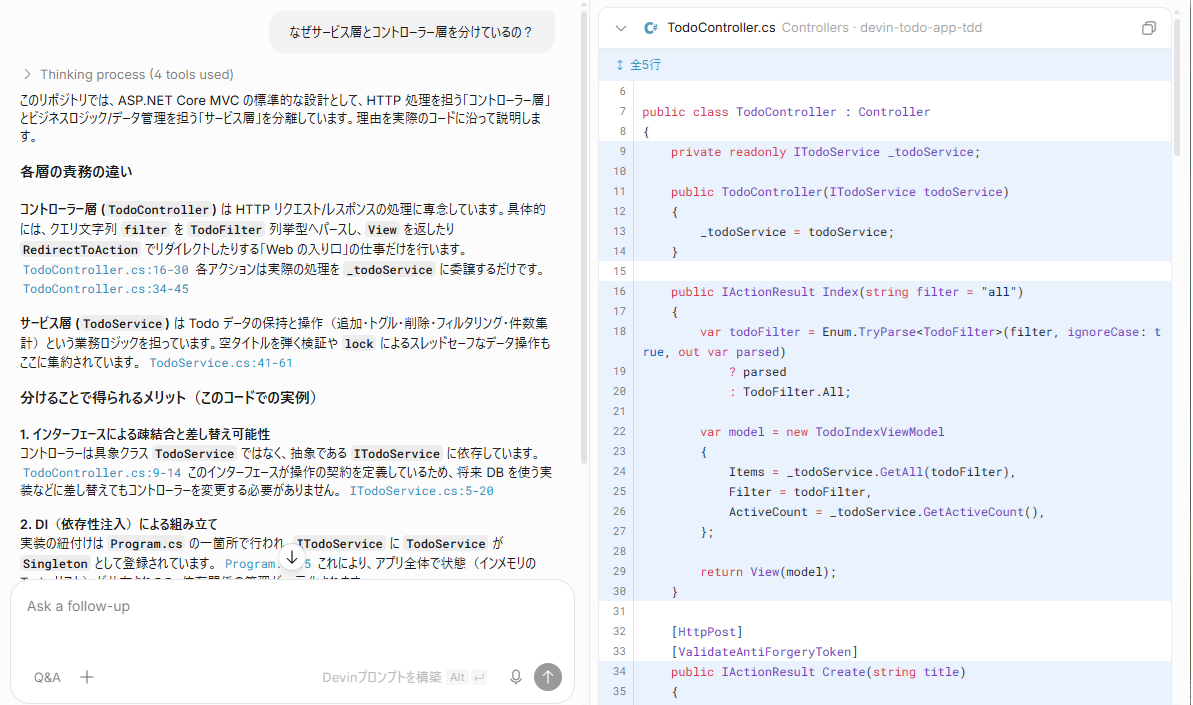The width and height of the screenshot is (1193, 705).
Task: Open the TodoService.cs:41-61 reference link
Action: [221, 363]
